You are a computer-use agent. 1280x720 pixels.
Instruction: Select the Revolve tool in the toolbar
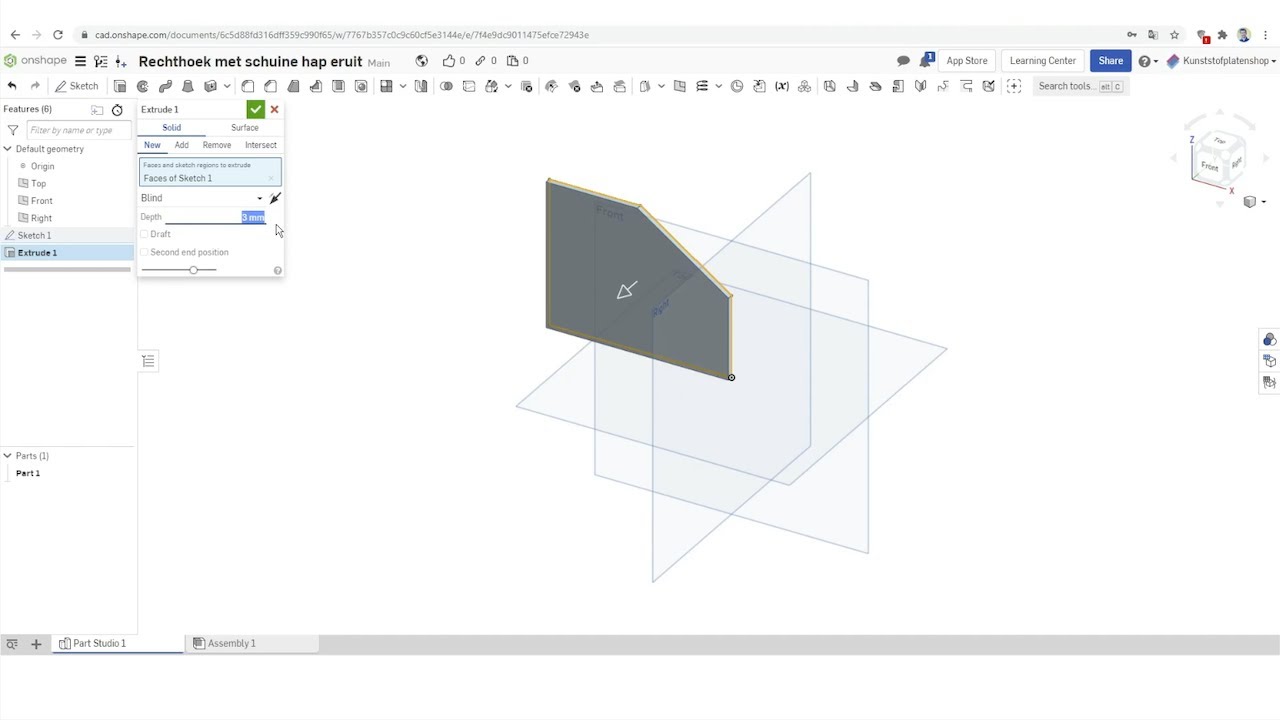pos(143,86)
